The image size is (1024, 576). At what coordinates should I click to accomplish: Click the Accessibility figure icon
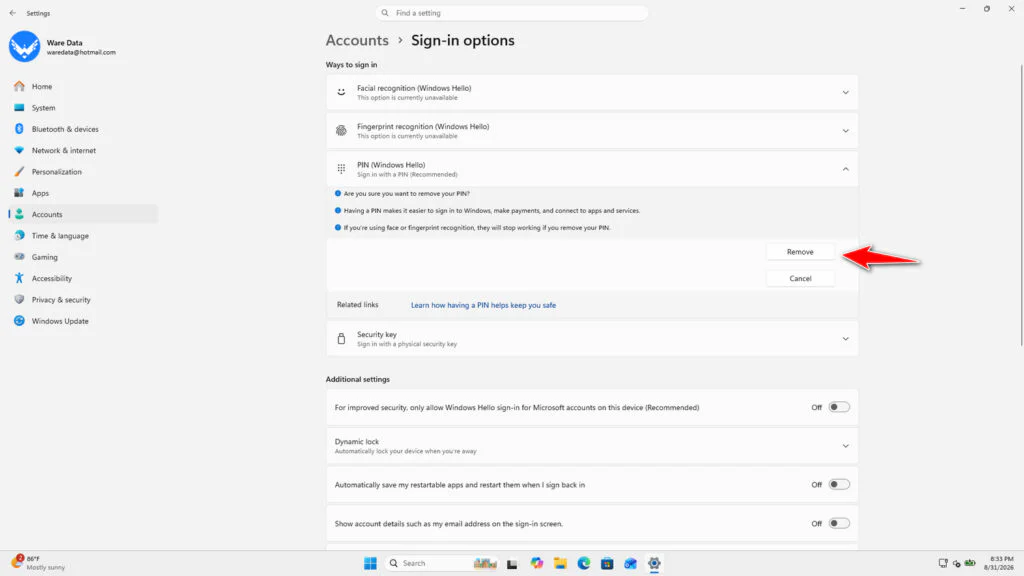click(x=20, y=278)
